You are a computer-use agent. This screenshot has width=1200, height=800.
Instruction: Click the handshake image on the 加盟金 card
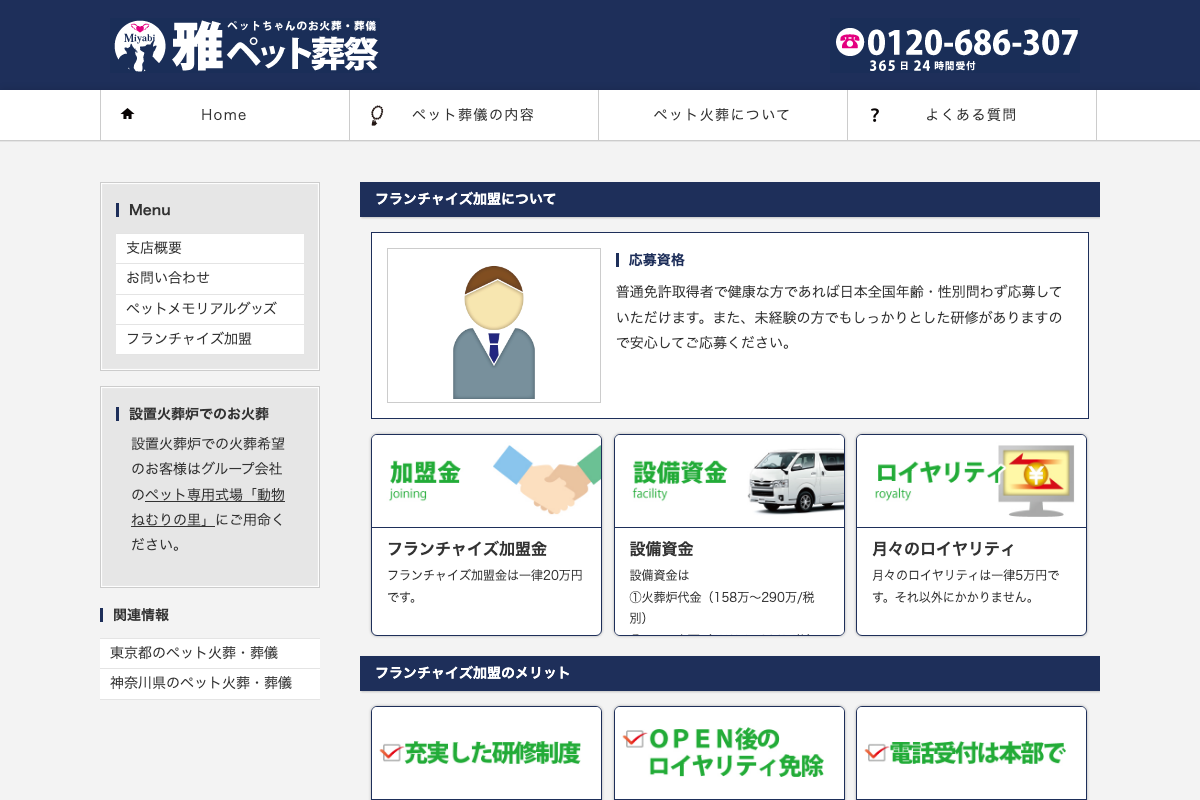pos(547,478)
